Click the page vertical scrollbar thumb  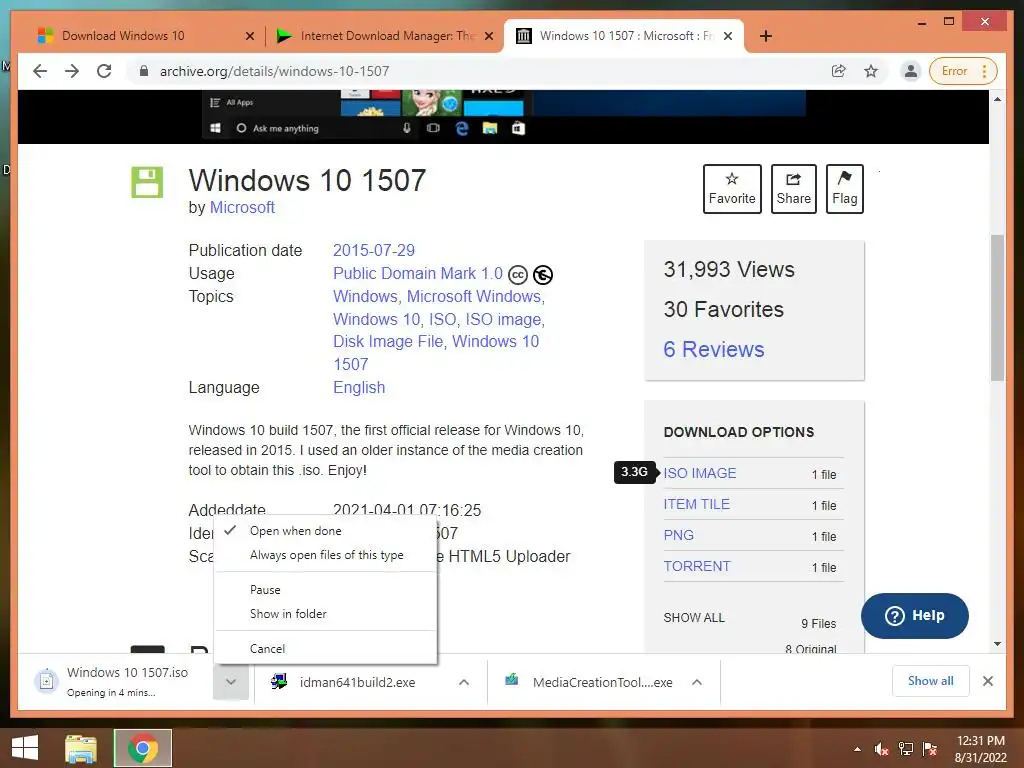point(997,307)
